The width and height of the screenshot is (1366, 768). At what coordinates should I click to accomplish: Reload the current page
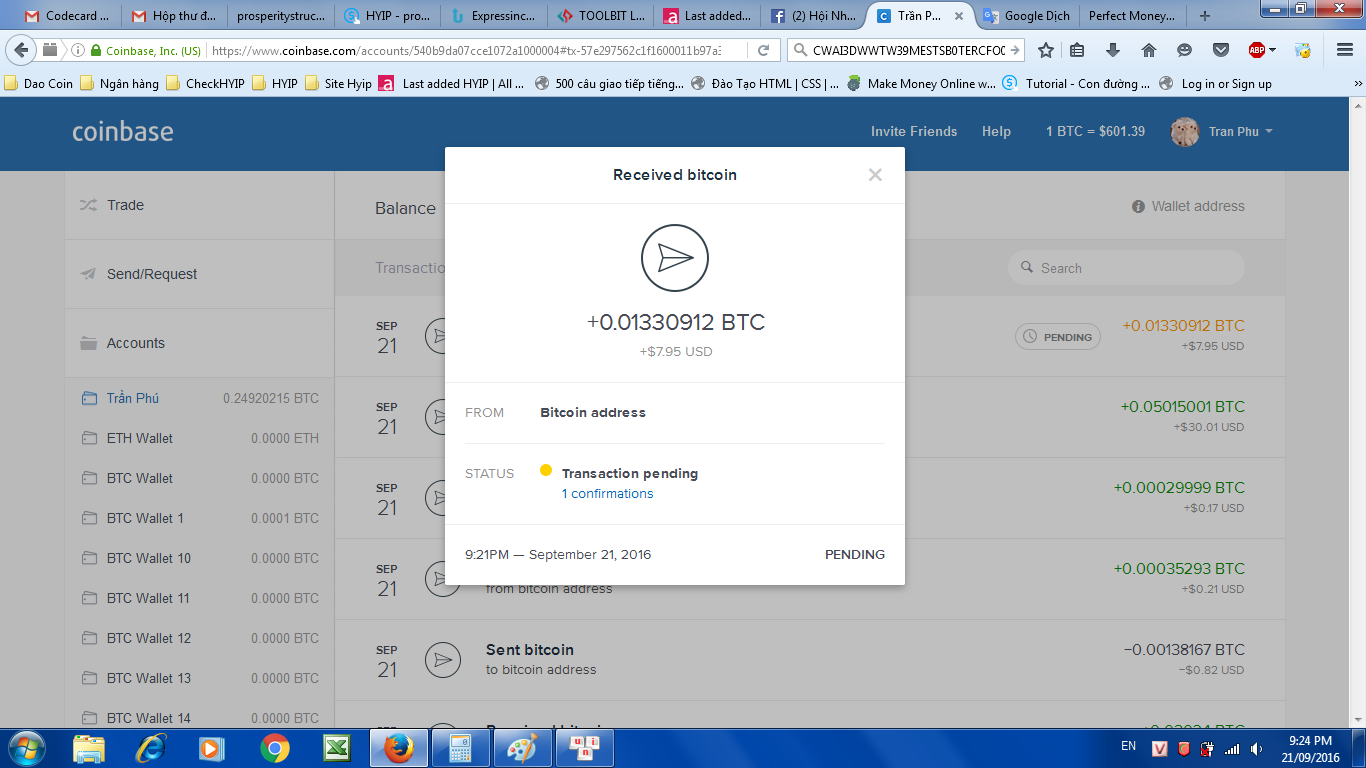tap(763, 50)
